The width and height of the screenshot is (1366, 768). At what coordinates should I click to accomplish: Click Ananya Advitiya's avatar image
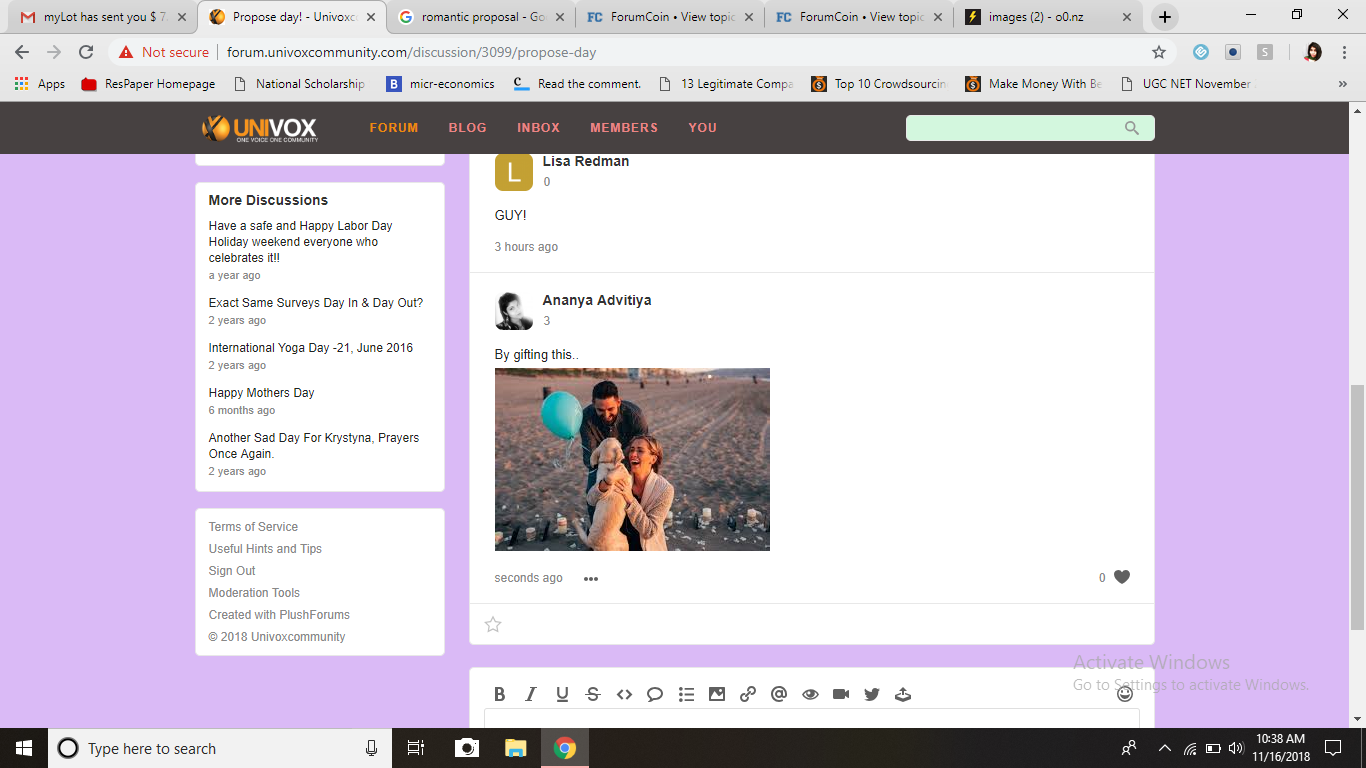[514, 311]
